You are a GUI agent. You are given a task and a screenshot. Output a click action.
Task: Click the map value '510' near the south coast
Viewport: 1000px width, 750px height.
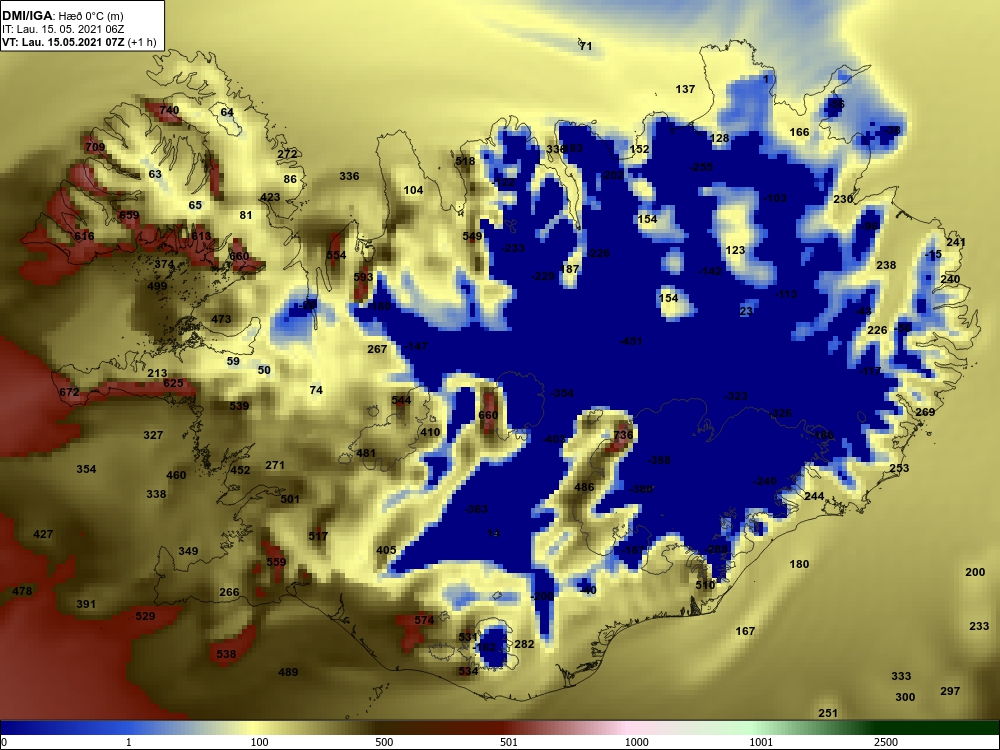705,585
